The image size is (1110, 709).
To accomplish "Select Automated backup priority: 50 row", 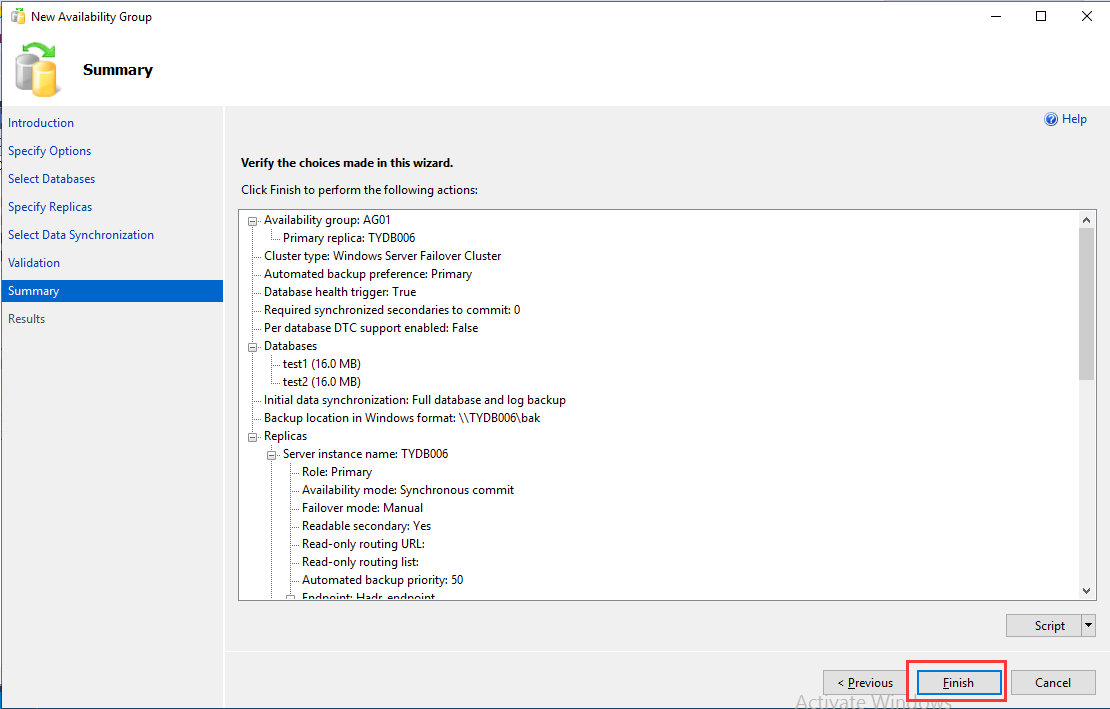I will coord(382,580).
